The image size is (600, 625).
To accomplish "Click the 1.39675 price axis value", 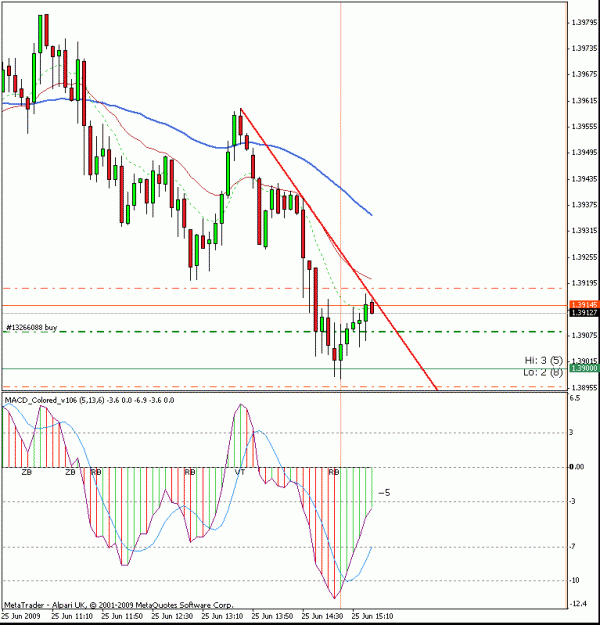I will tap(584, 74).
